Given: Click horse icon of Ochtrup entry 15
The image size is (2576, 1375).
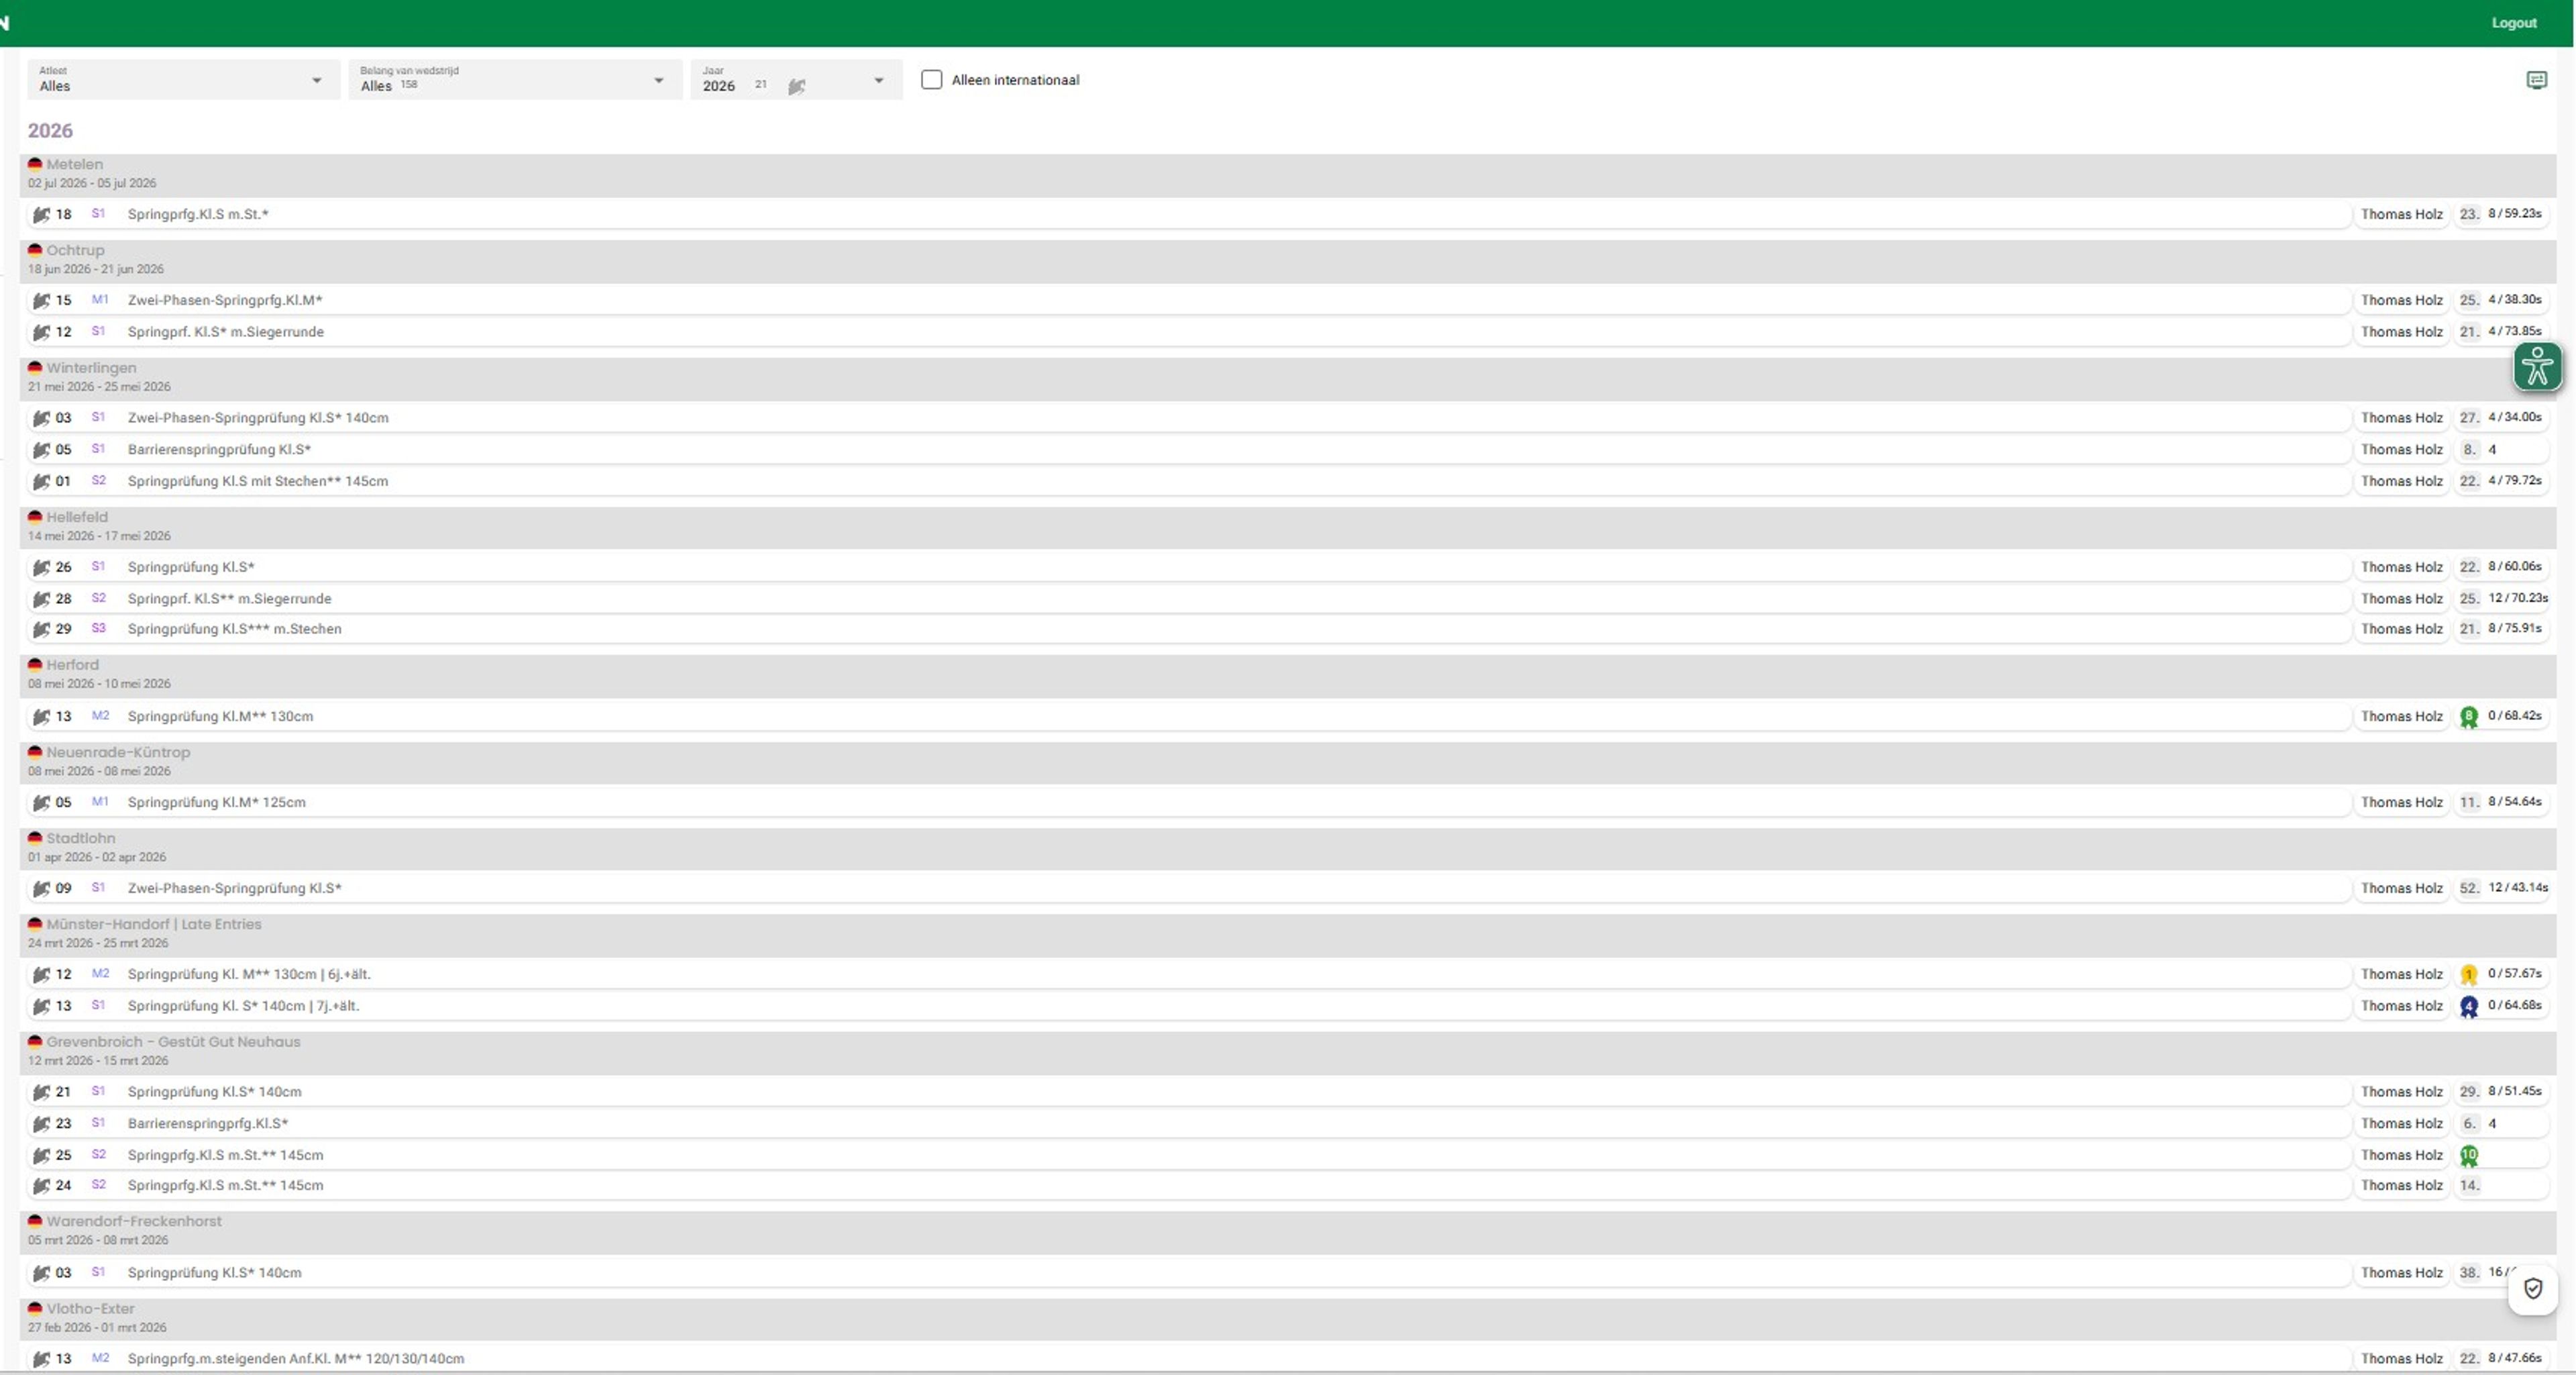Looking at the screenshot, I should click(x=41, y=300).
